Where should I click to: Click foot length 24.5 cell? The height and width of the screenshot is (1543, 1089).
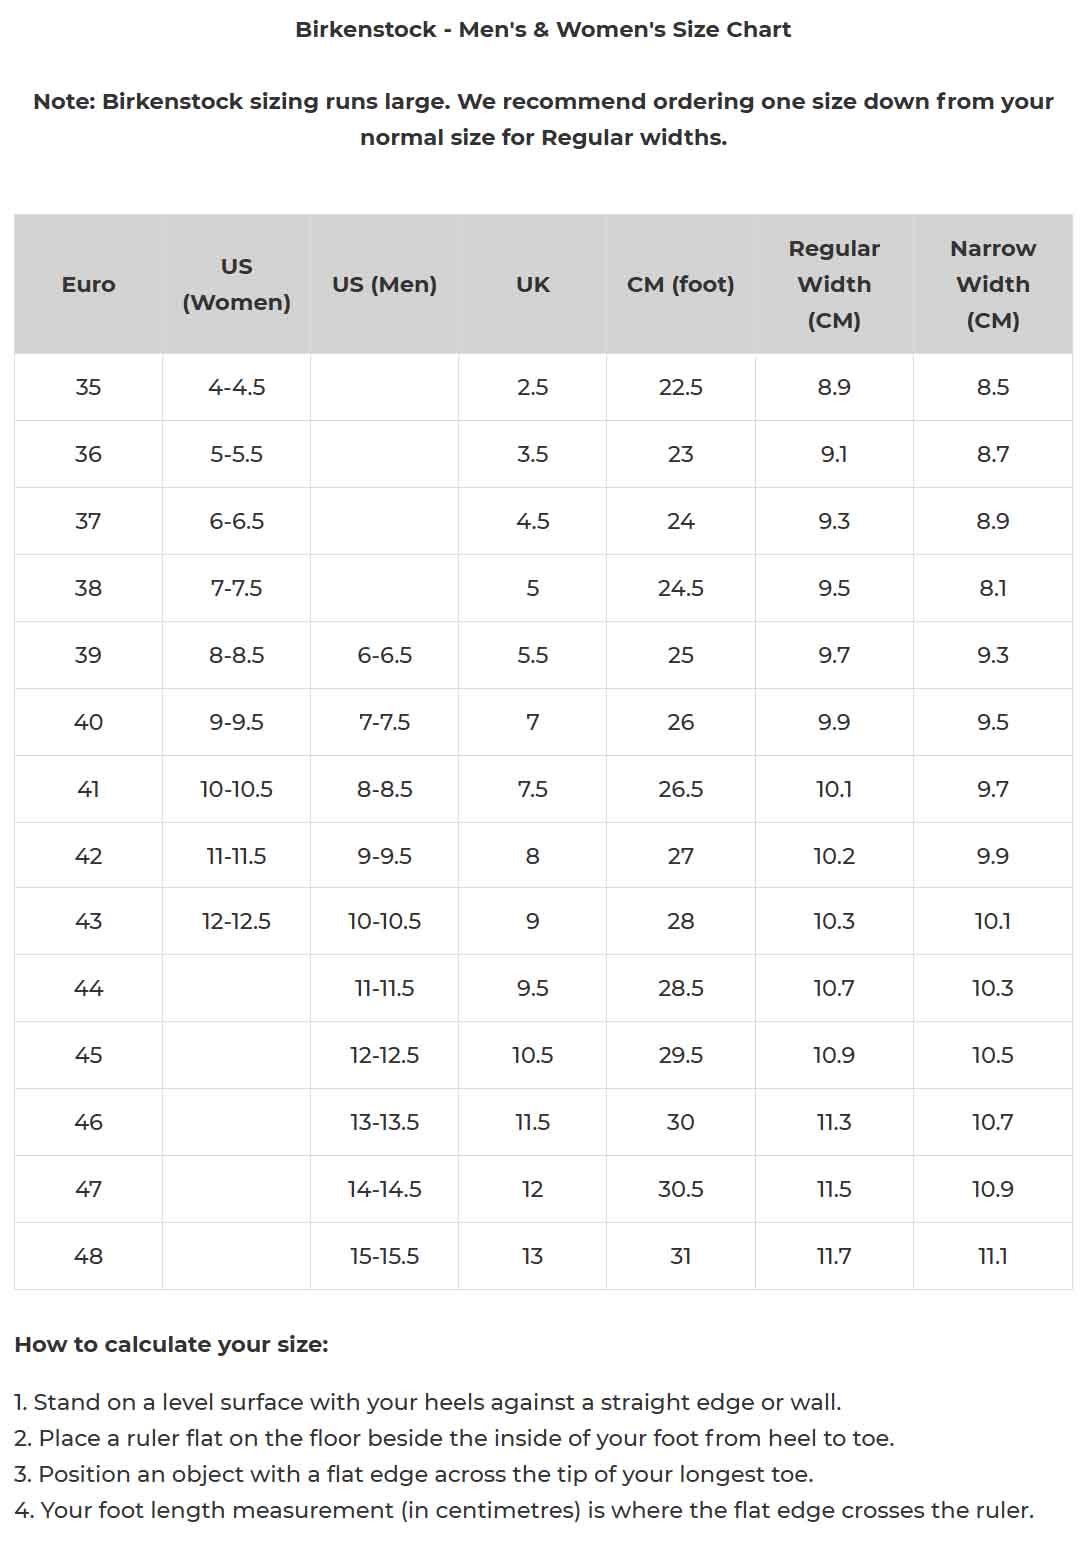[x=680, y=588]
